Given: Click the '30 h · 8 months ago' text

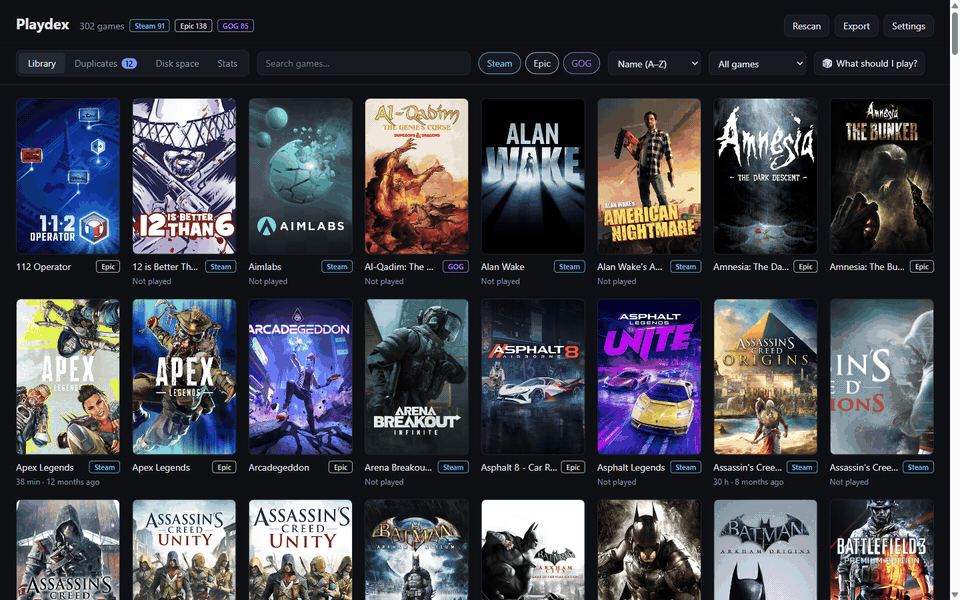Looking at the screenshot, I should (x=748, y=482).
